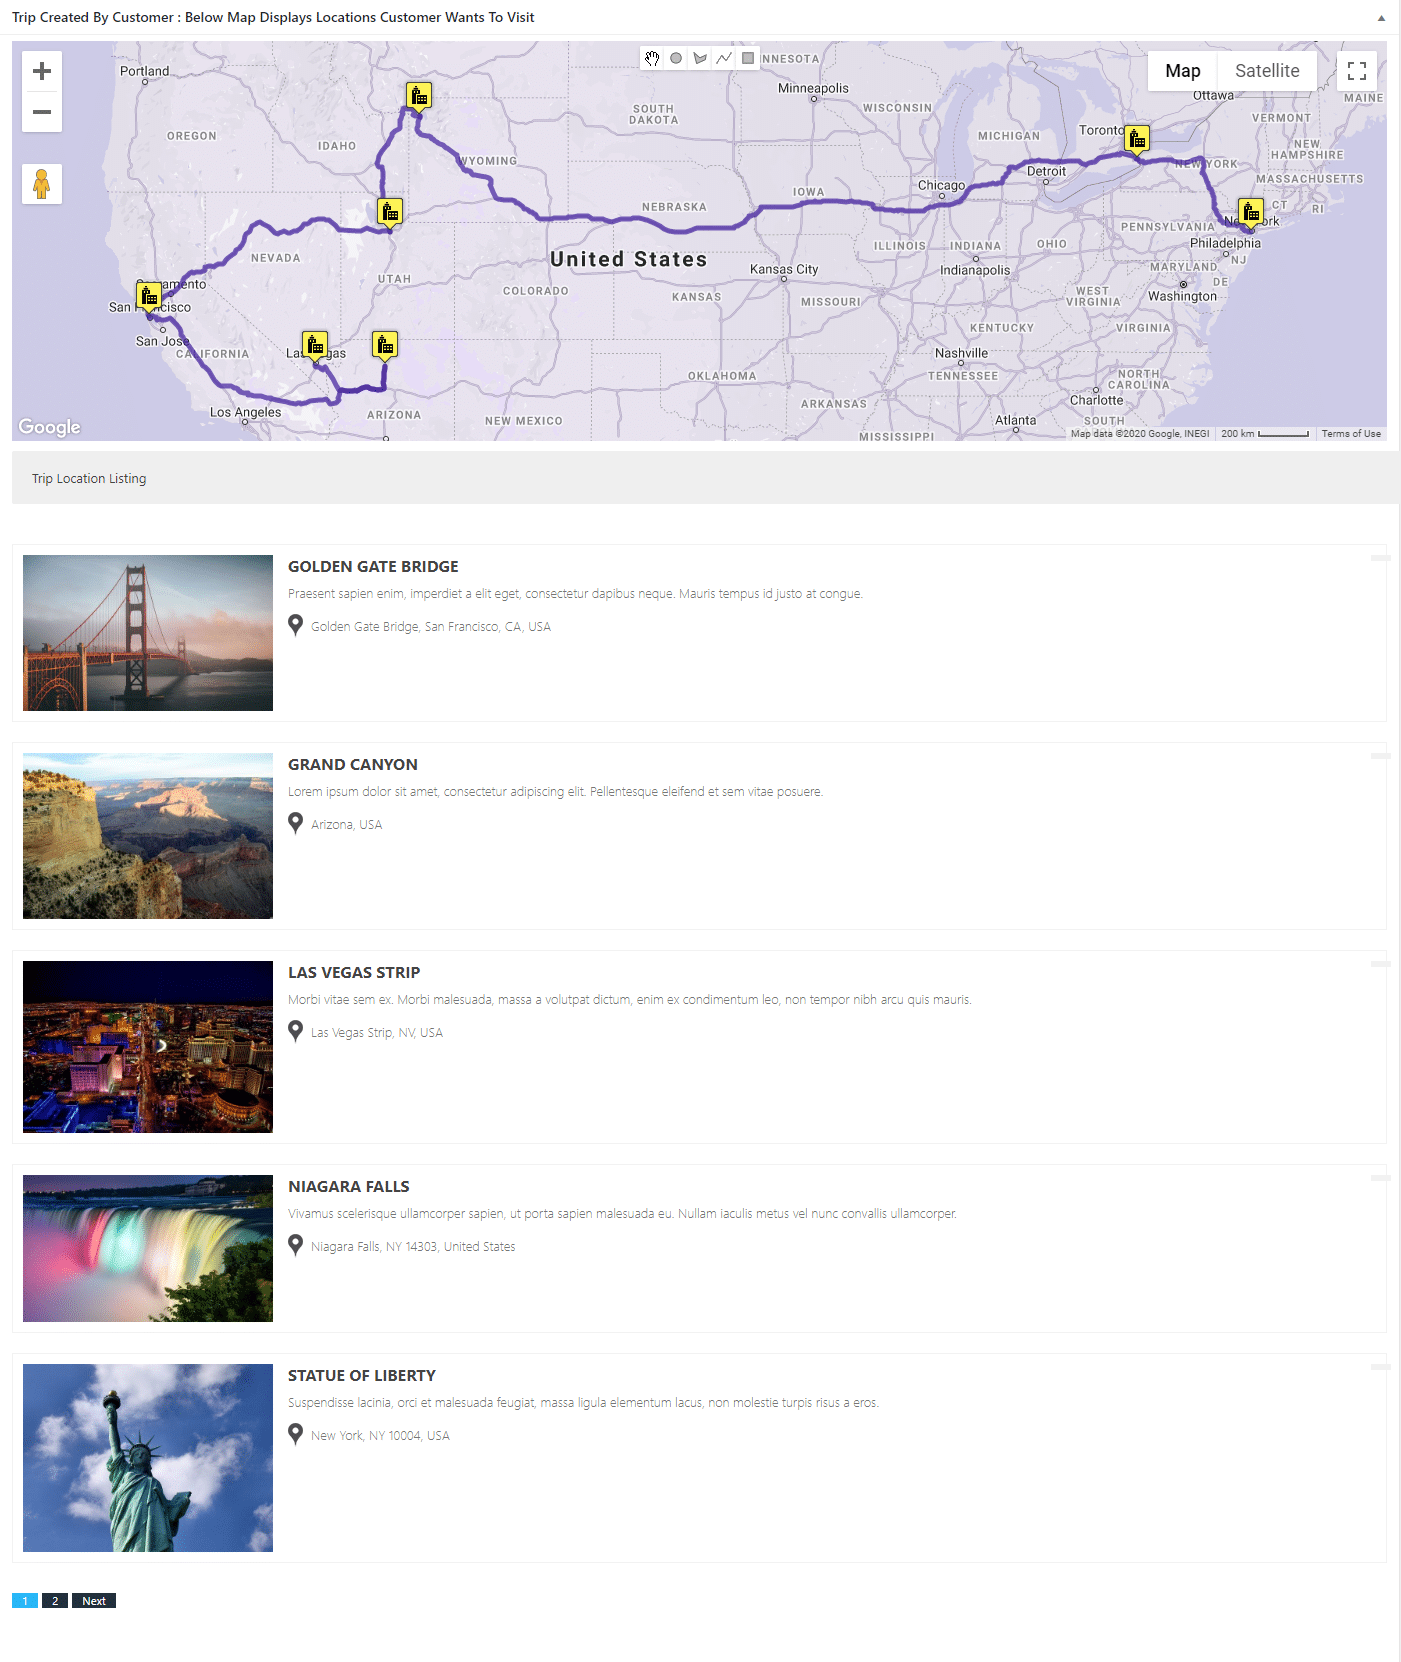This screenshot has height=1662, width=1401.
Task: Open the Terms of Use link
Action: coord(1351,434)
